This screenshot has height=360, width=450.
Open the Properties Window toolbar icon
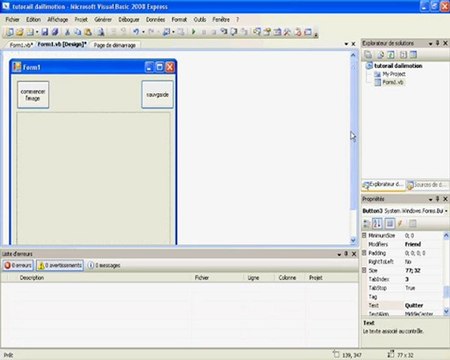point(267,32)
